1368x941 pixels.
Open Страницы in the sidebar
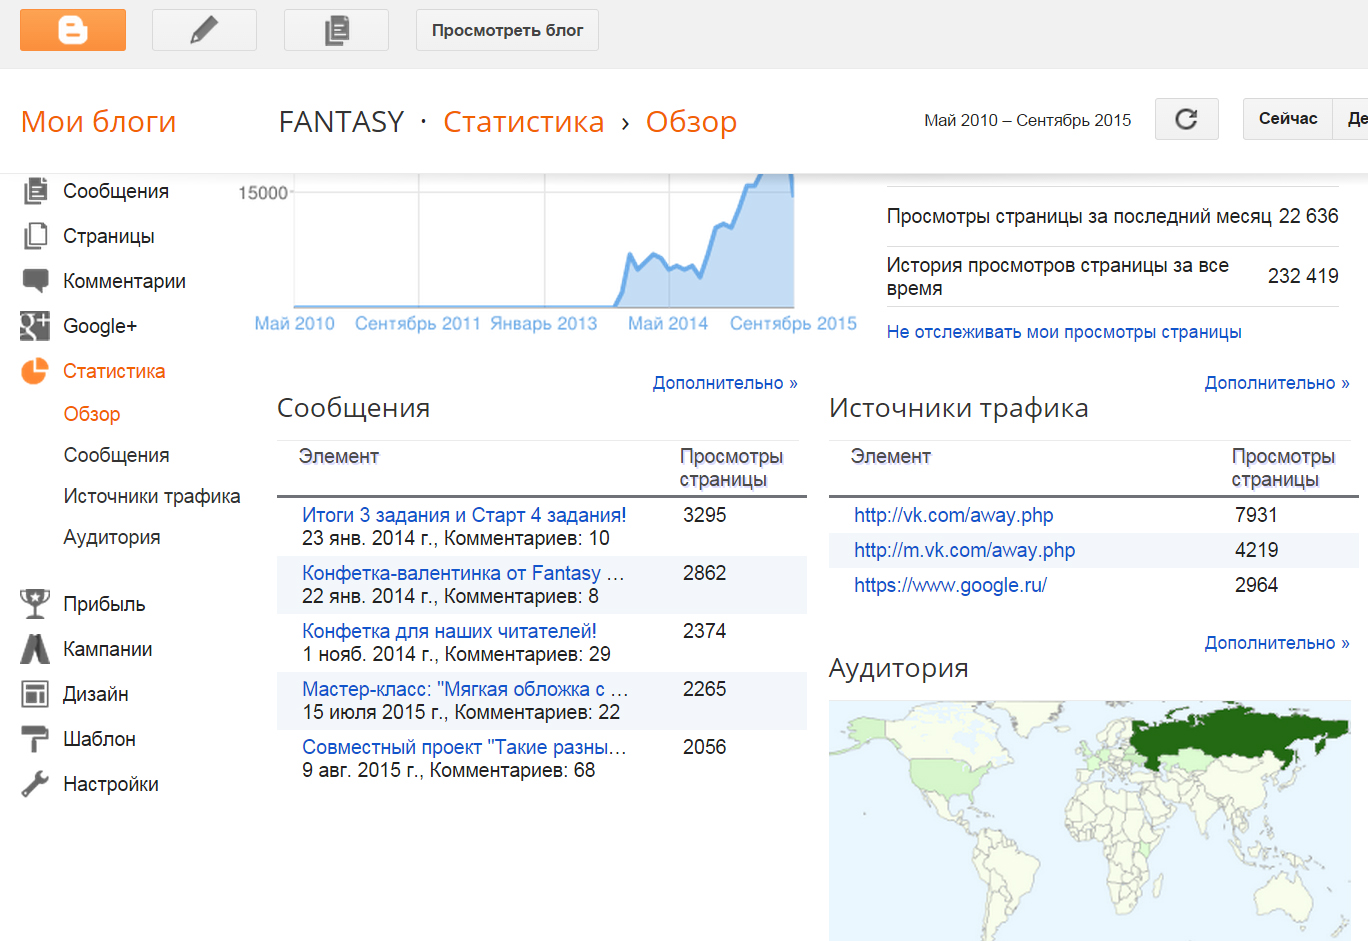109,236
